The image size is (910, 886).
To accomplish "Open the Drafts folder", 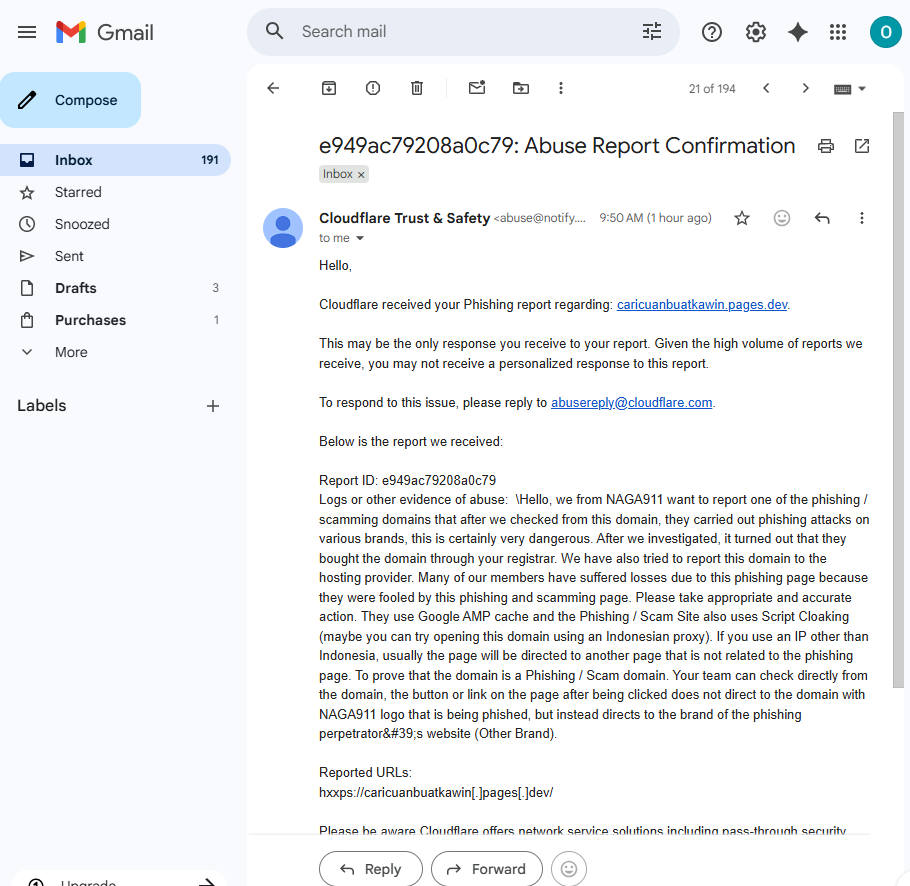I will [115, 288].
